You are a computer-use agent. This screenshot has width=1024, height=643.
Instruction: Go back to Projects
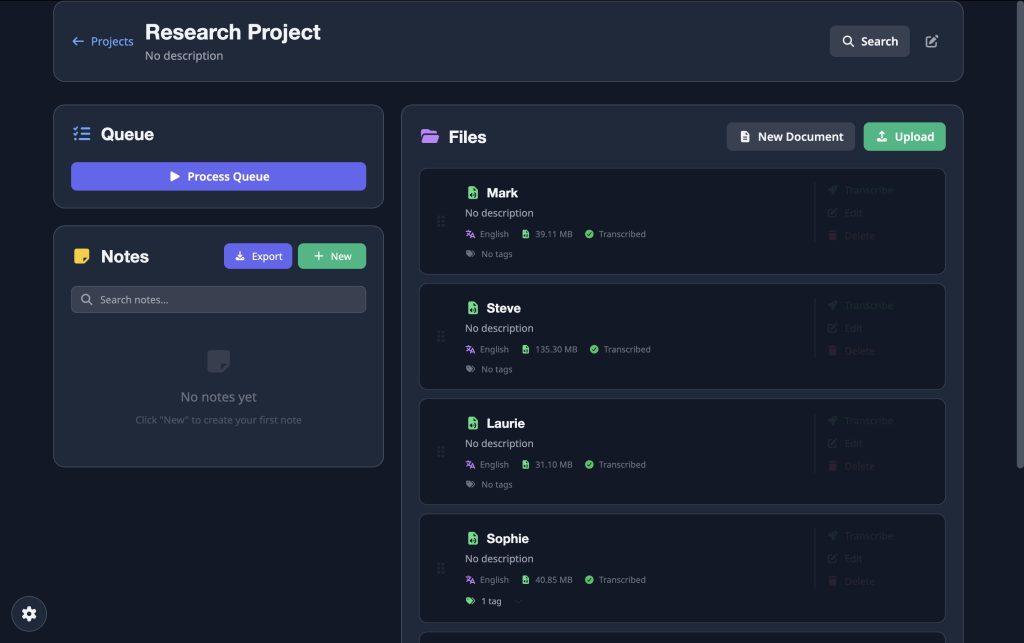[x=103, y=41]
